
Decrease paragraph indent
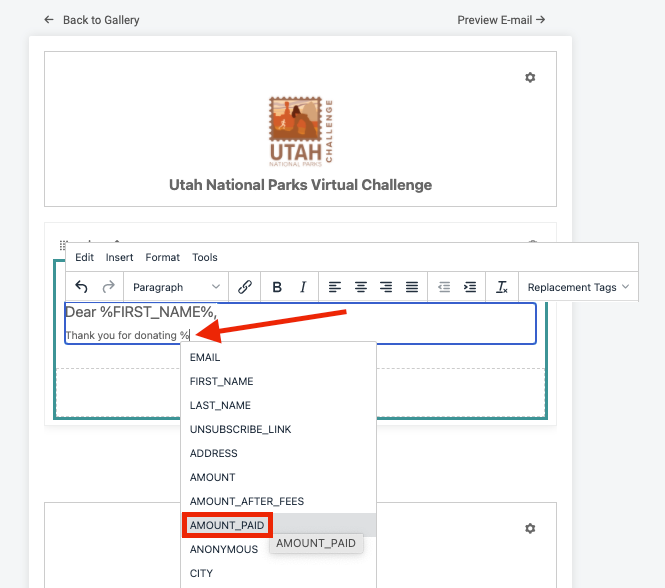pos(444,287)
